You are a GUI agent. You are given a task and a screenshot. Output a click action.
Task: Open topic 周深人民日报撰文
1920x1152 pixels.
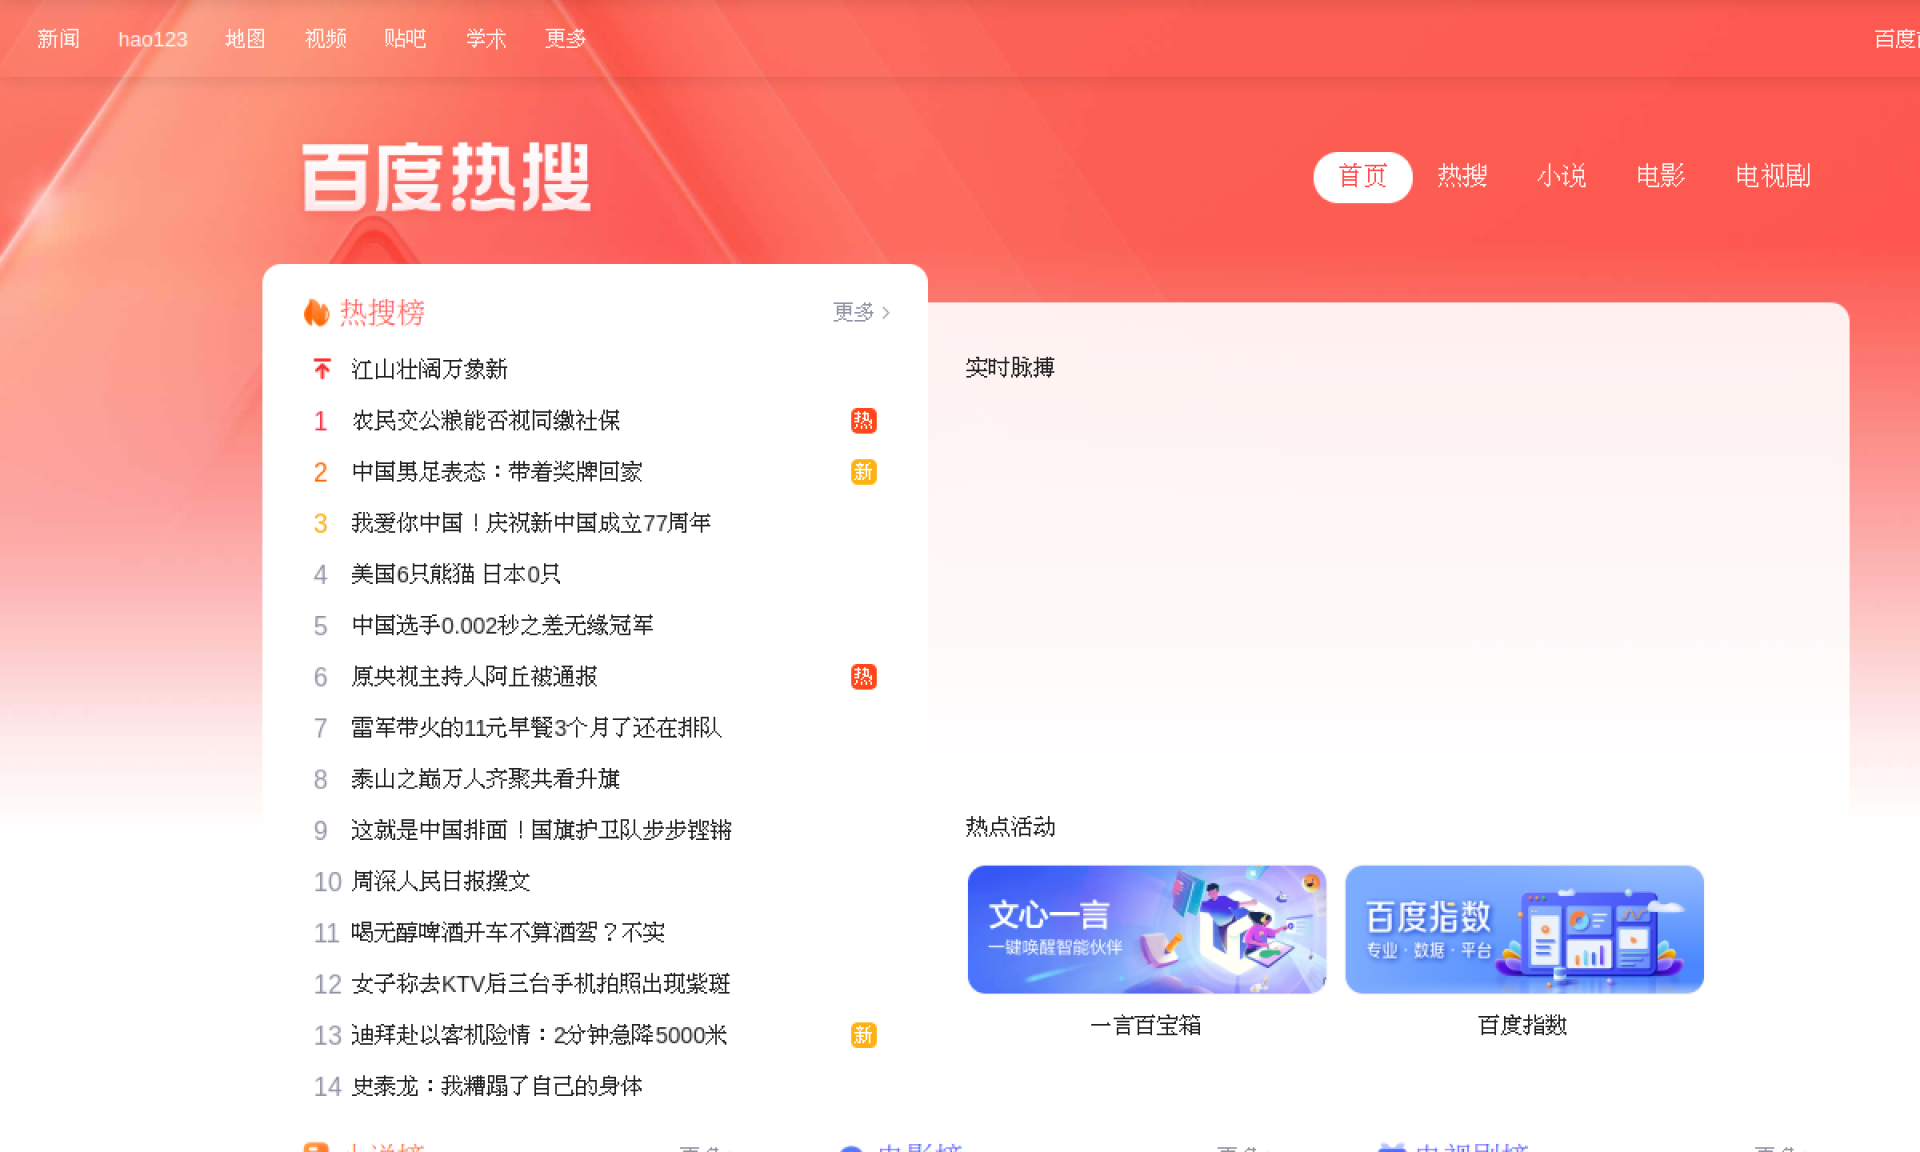point(440,881)
